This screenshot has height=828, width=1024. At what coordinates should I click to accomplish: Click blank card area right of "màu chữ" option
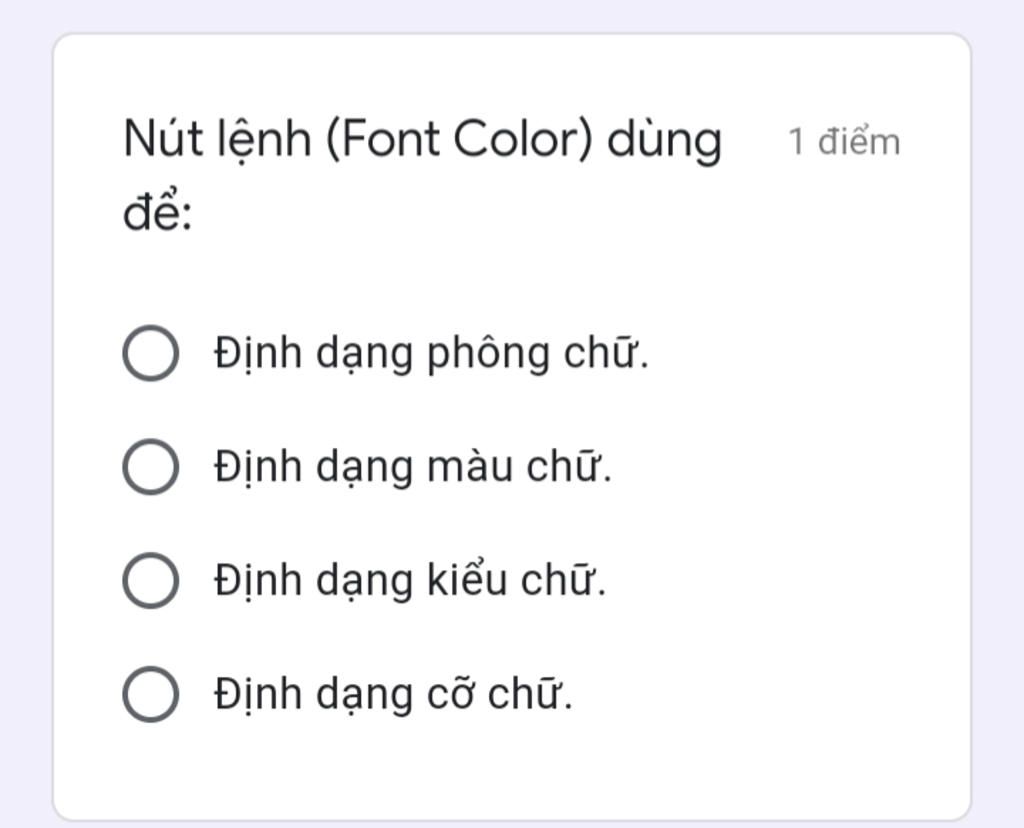tap(800, 466)
